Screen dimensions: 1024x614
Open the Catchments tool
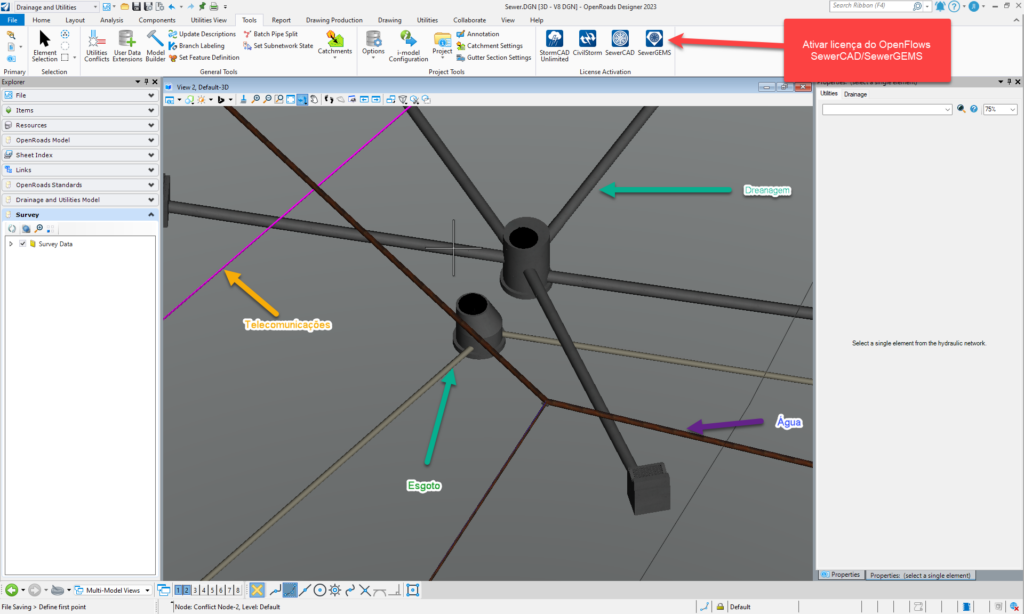(334, 44)
